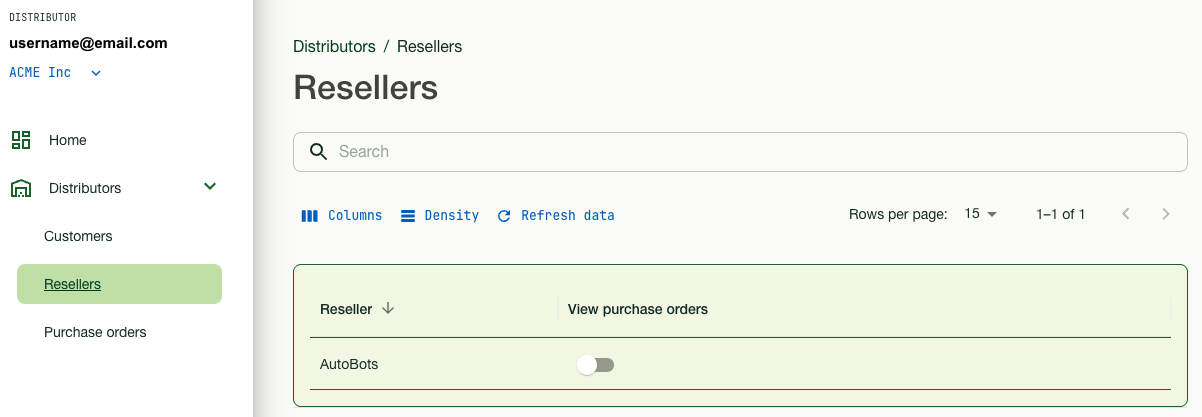Select Purchase orders in the sidebar

[95, 332]
